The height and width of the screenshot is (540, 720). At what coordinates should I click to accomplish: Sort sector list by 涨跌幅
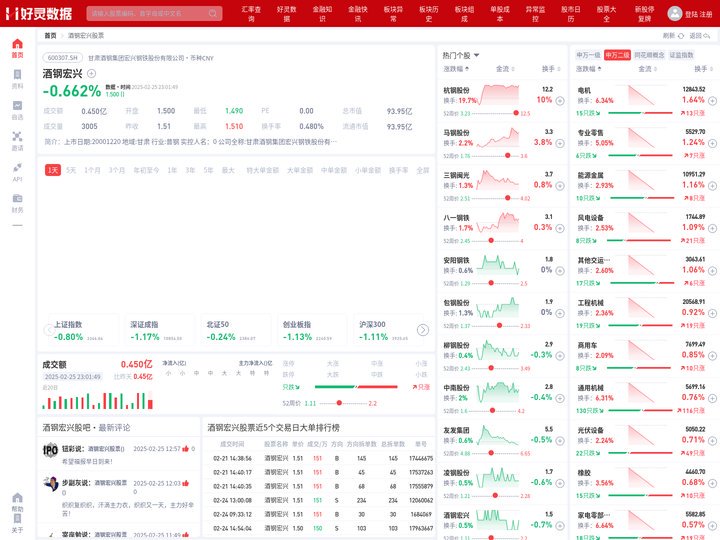pos(589,69)
